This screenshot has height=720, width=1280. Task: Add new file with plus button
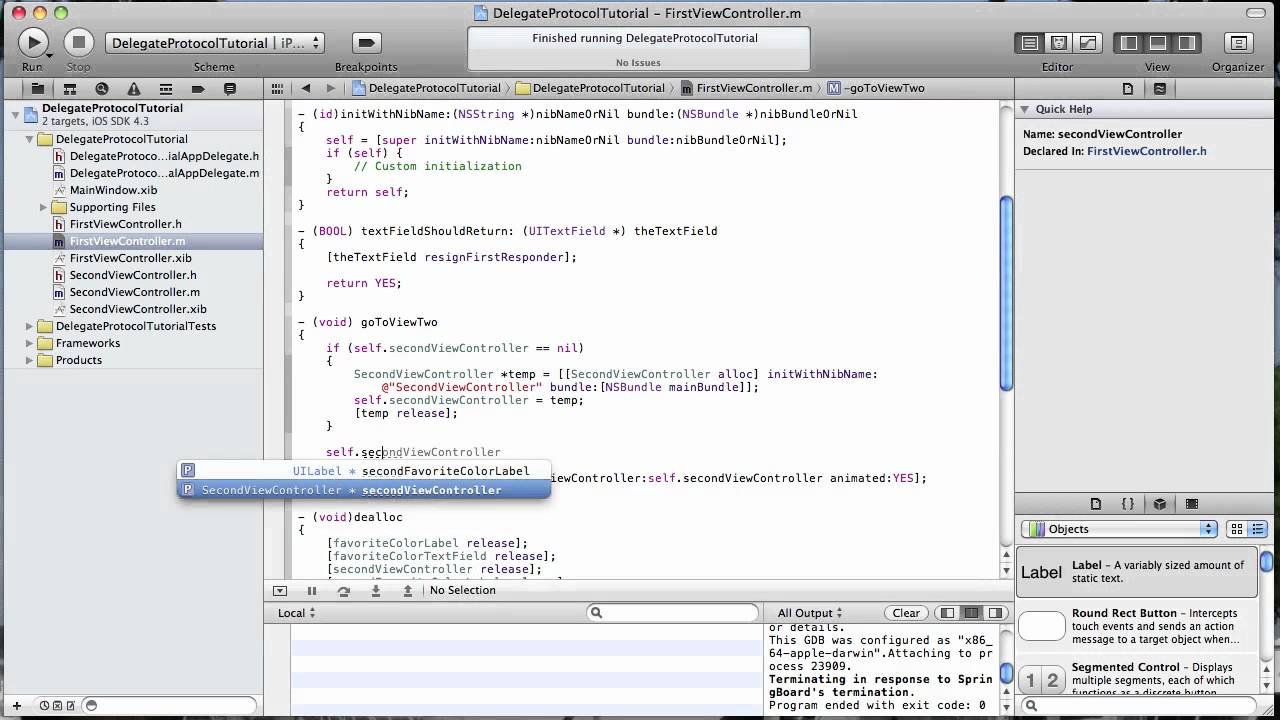coord(16,705)
